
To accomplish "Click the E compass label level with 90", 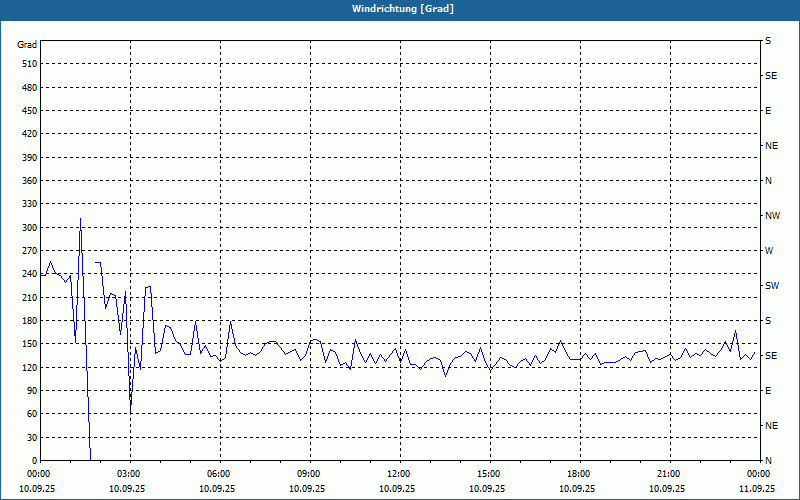I will pos(768,391).
